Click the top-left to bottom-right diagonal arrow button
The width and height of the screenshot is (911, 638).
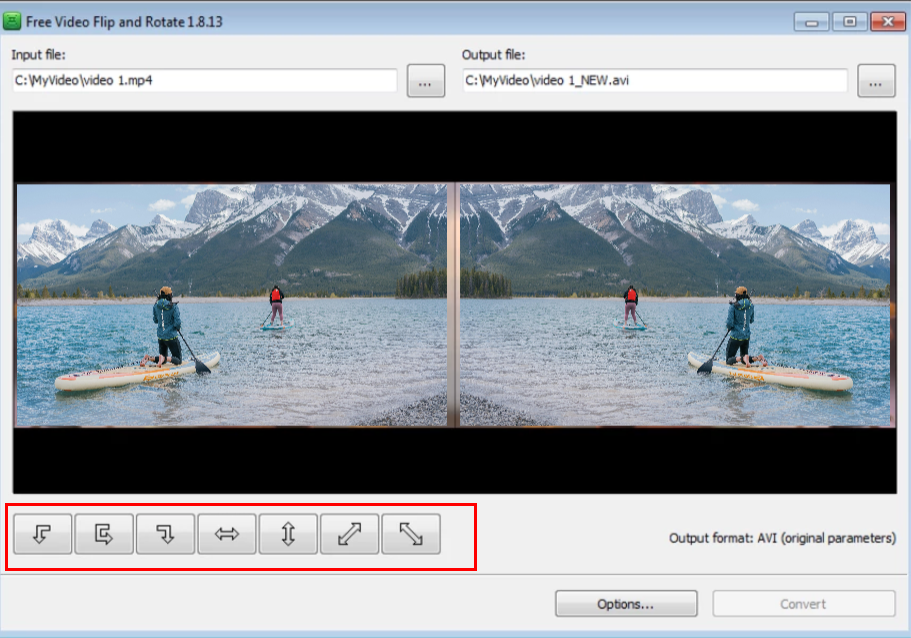pos(411,533)
